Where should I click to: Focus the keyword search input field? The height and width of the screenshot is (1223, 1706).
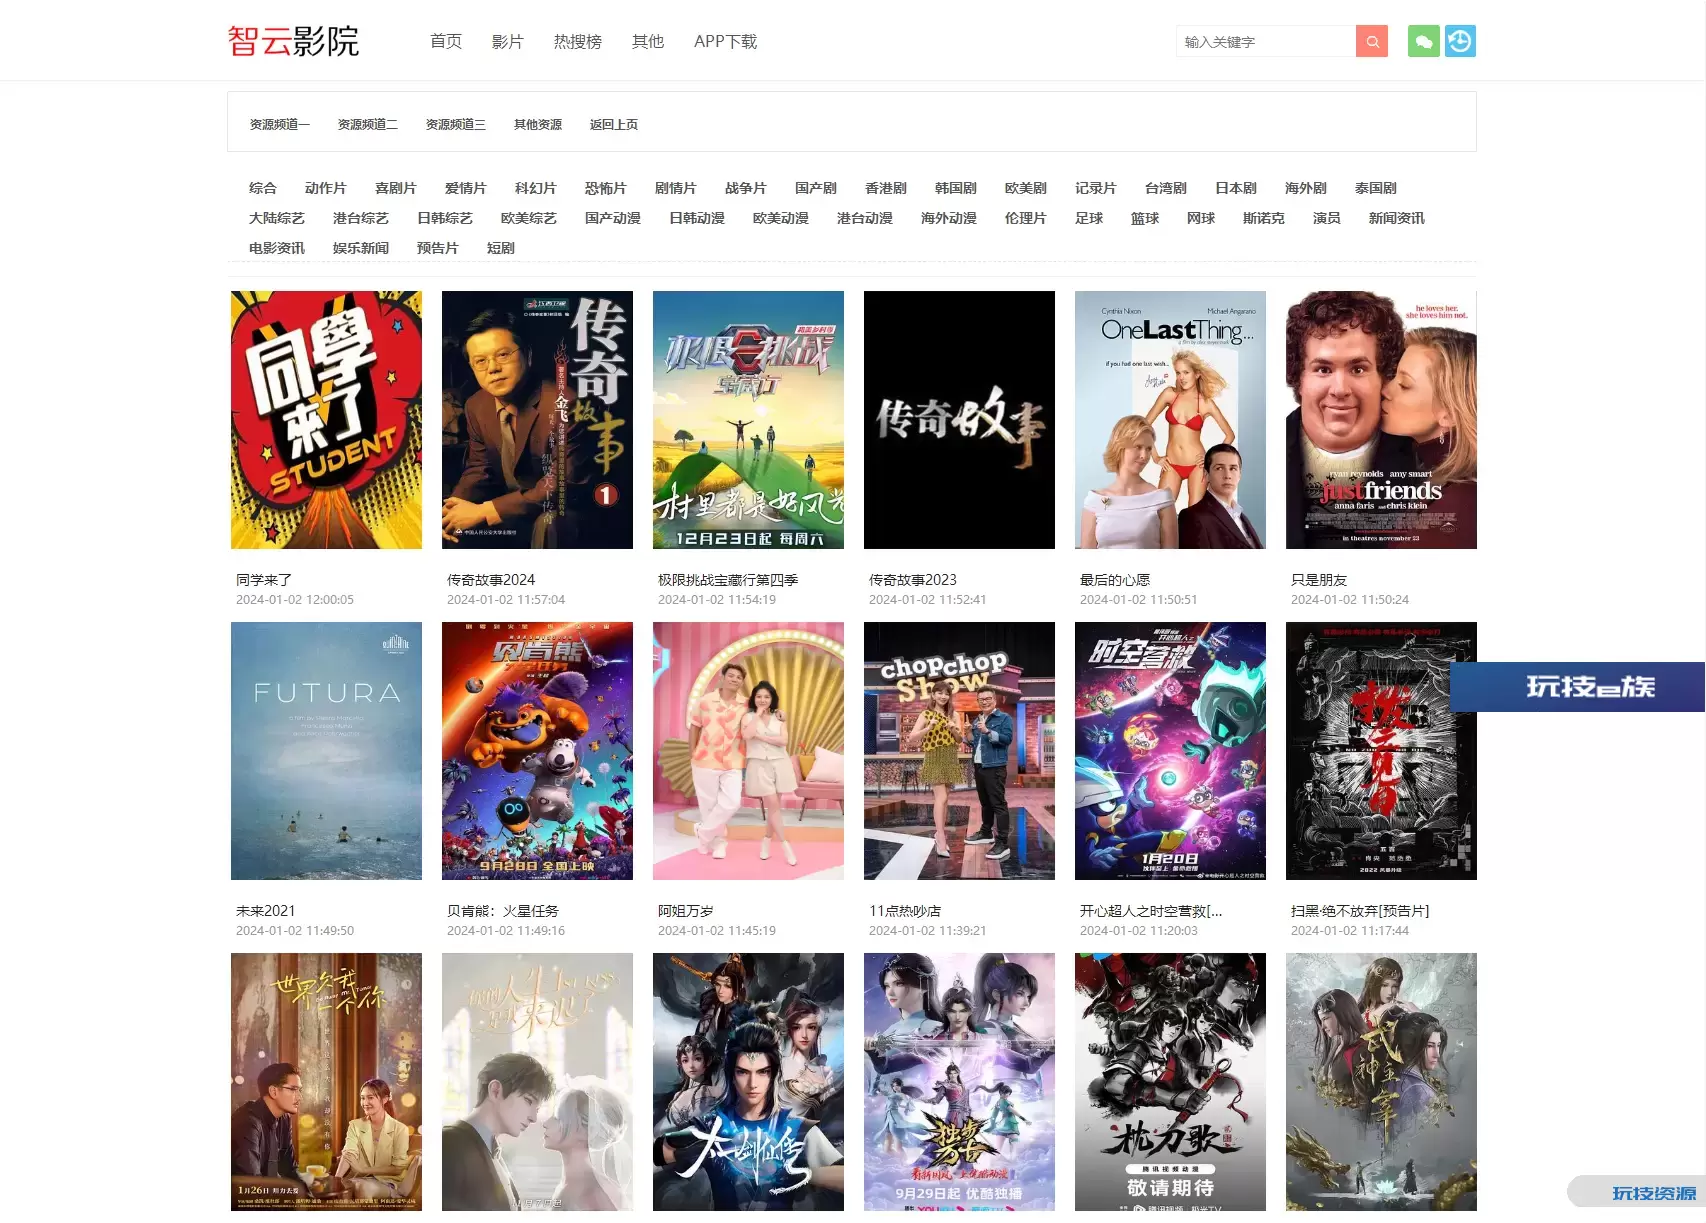[1266, 41]
